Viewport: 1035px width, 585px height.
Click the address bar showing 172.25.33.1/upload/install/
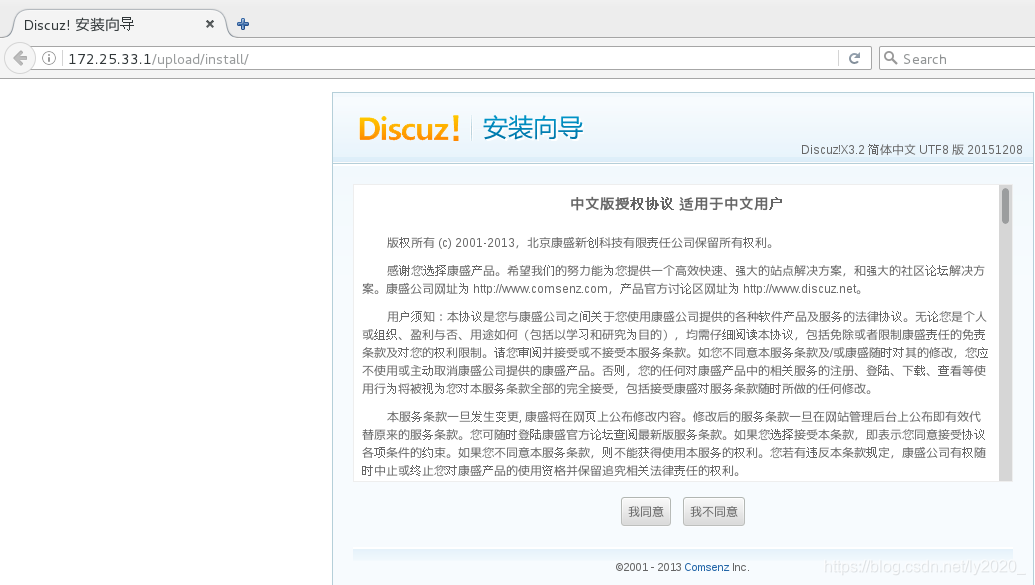point(436,59)
